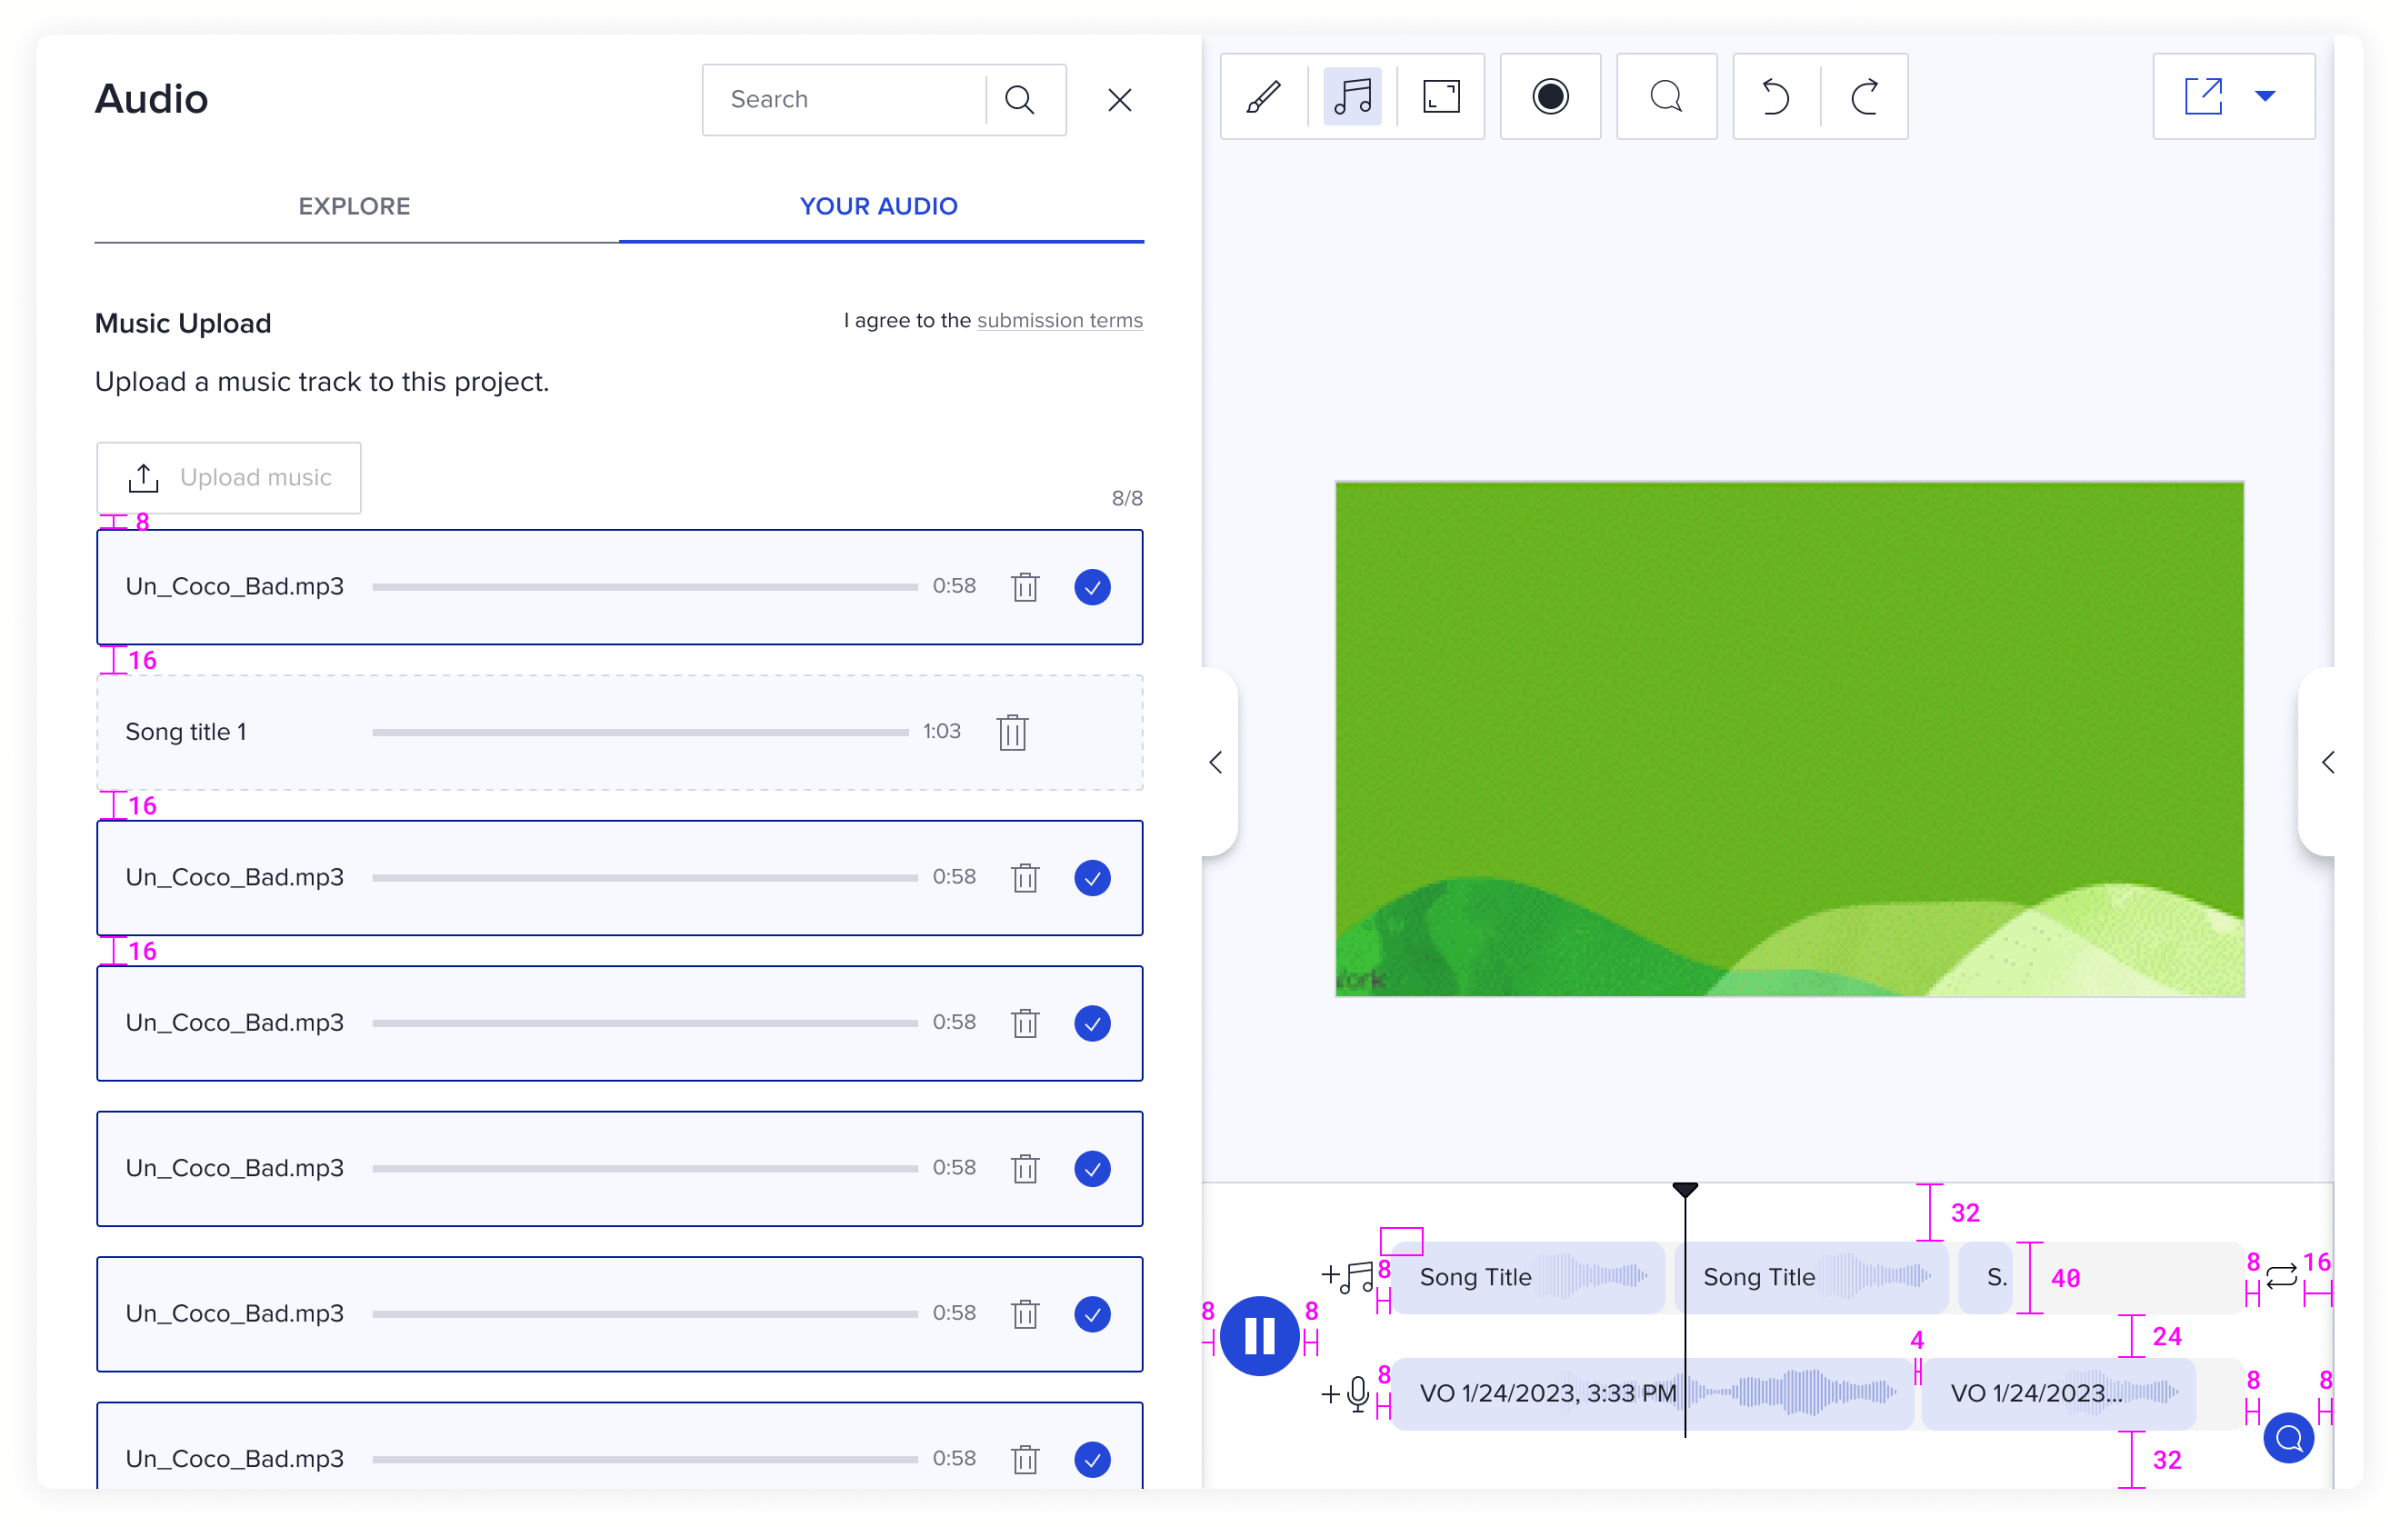Toggle the loop icon on music track
Screen dimensions: 2400x1527
2281,1277
